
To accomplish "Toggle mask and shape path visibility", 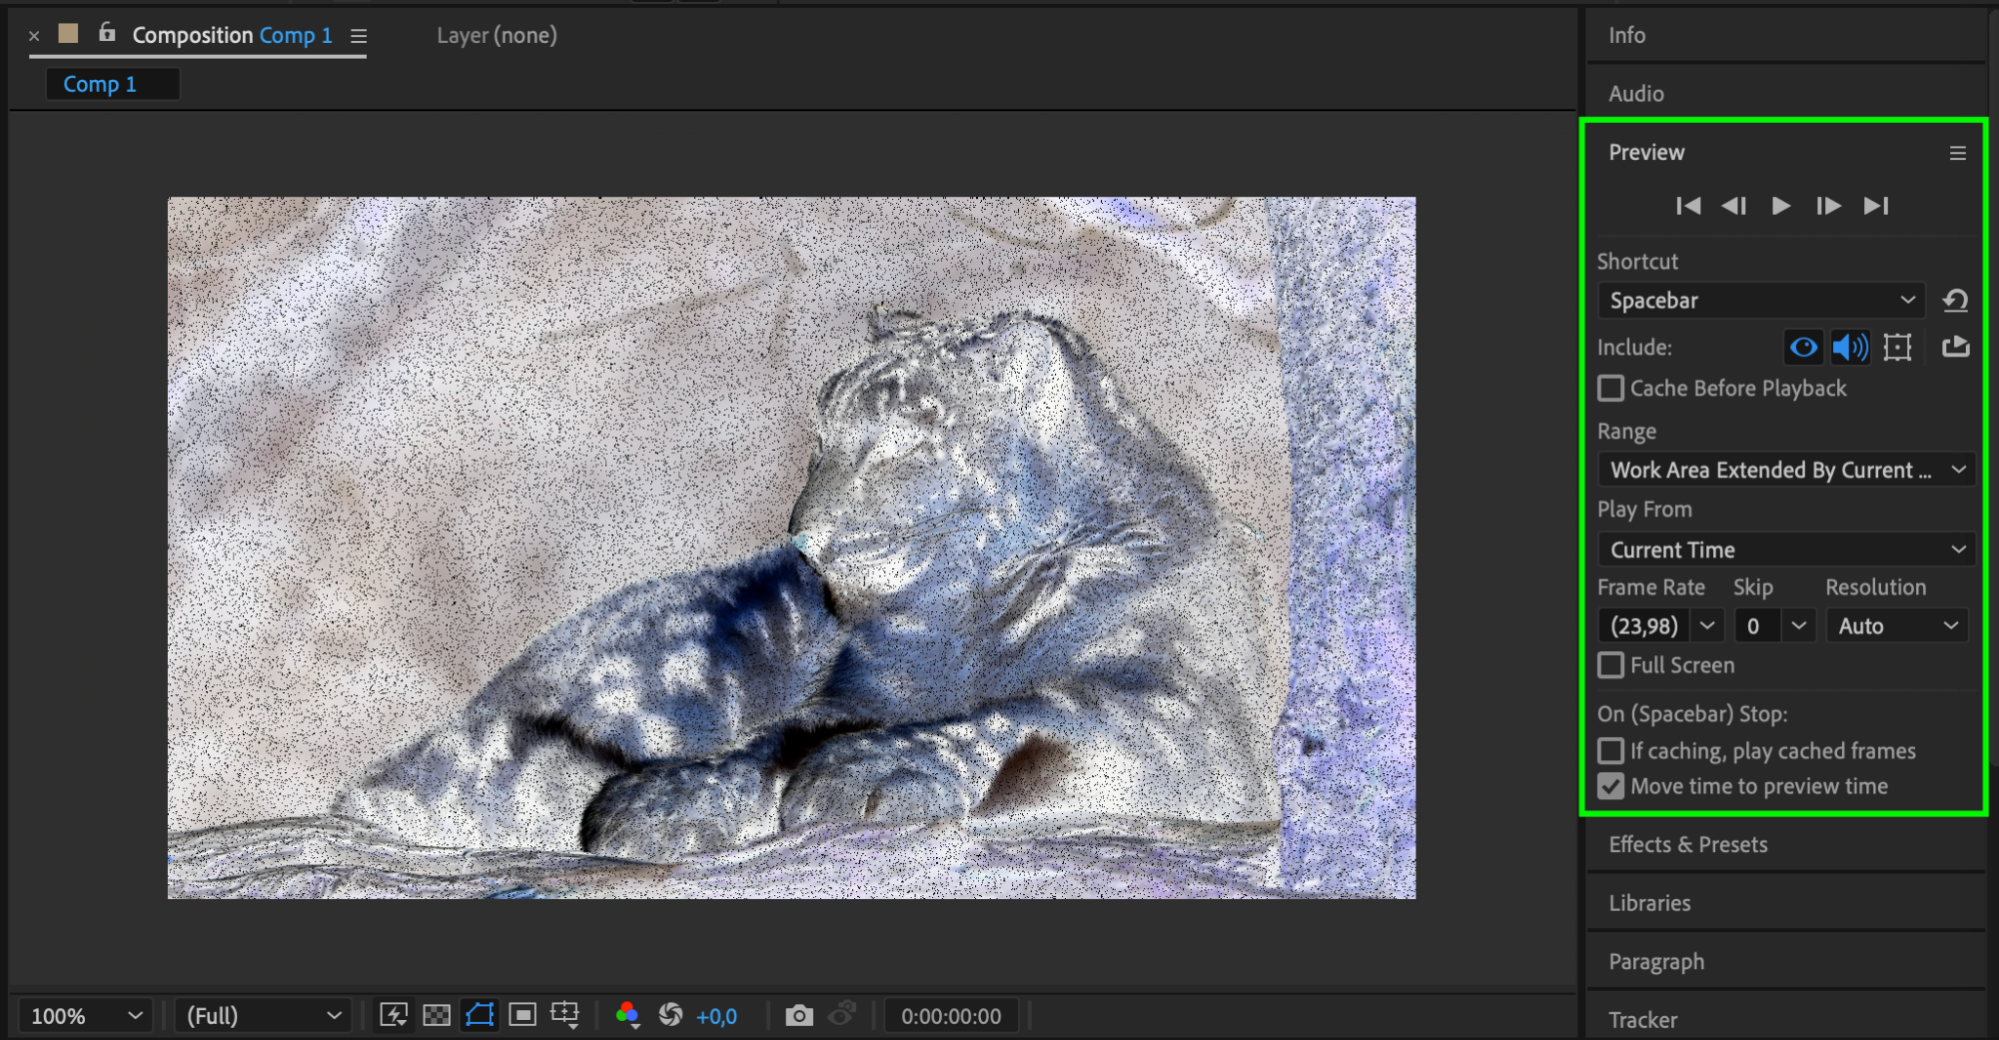I will click(480, 1016).
